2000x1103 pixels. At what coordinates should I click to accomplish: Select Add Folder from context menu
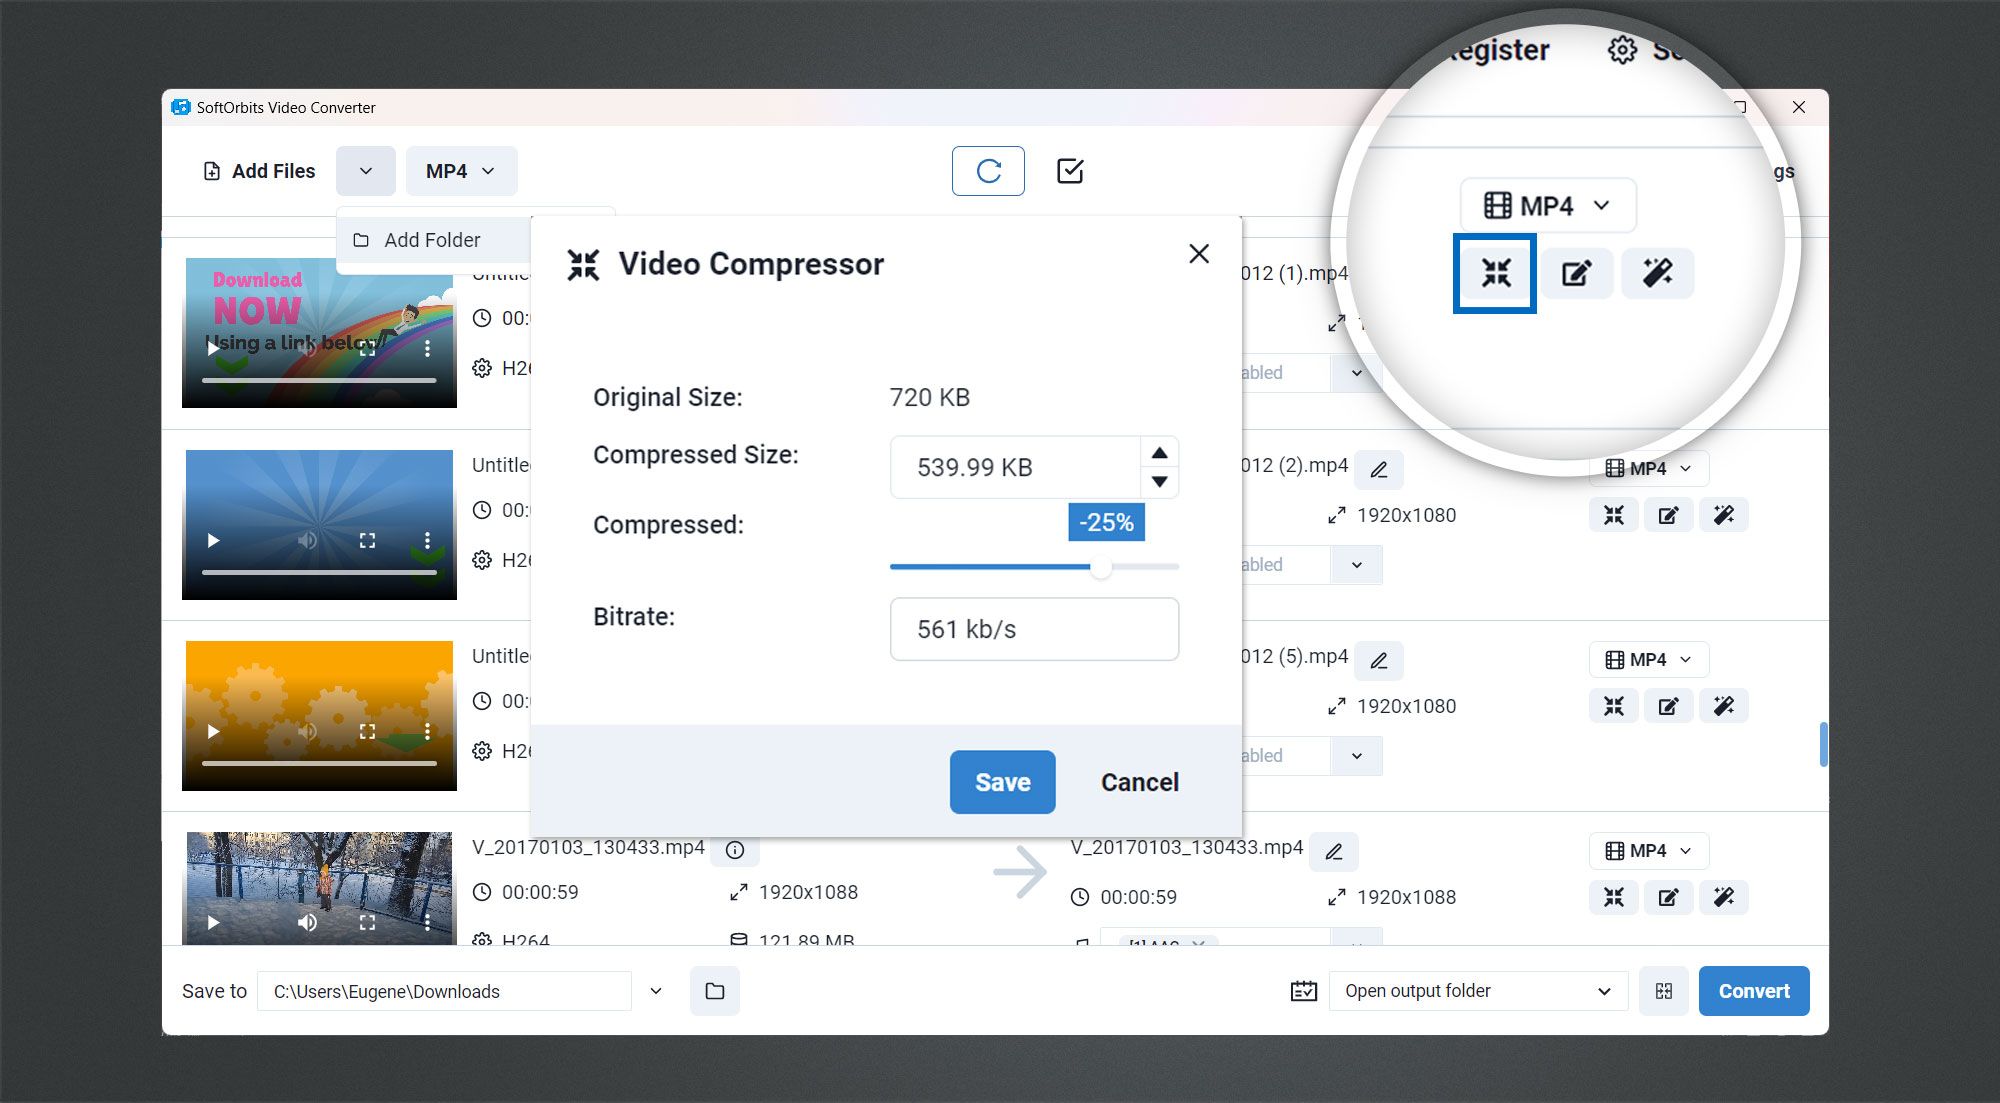(x=432, y=239)
